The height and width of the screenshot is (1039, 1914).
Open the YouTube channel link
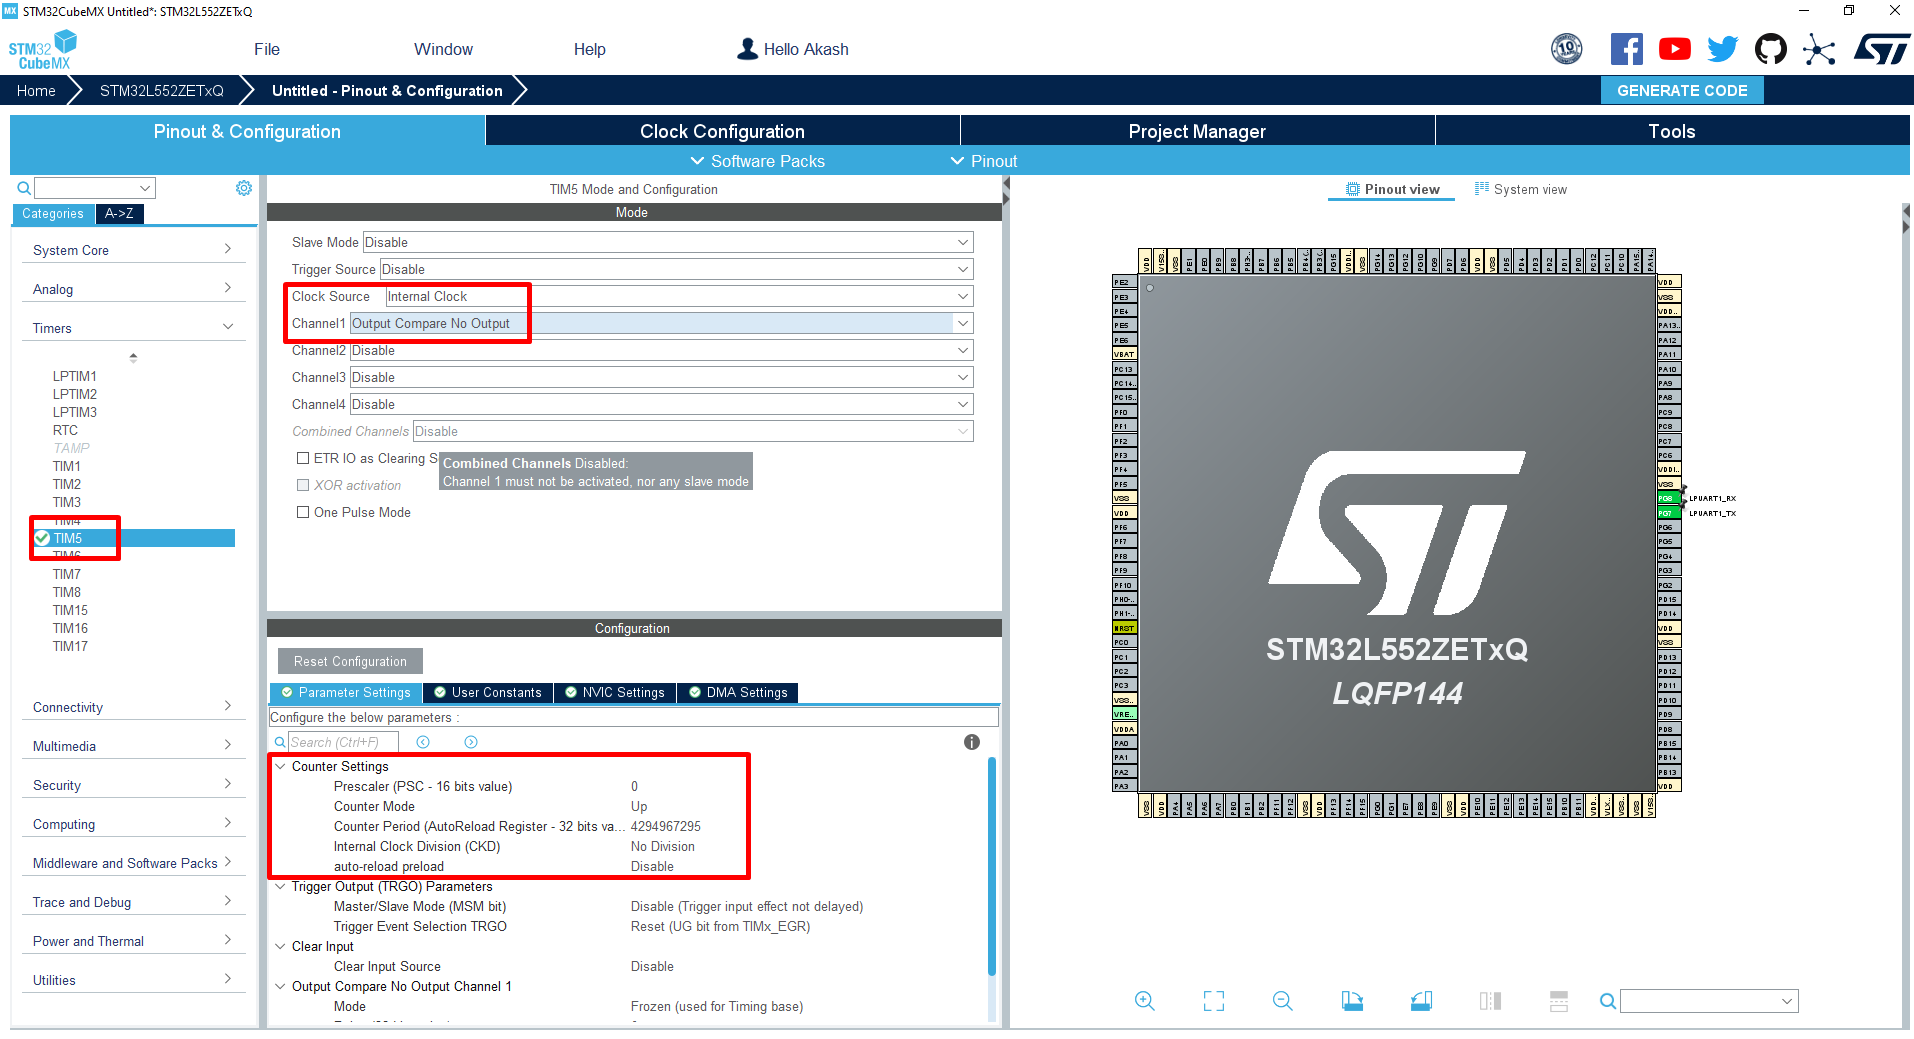pyautogui.click(x=1675, y=48)
